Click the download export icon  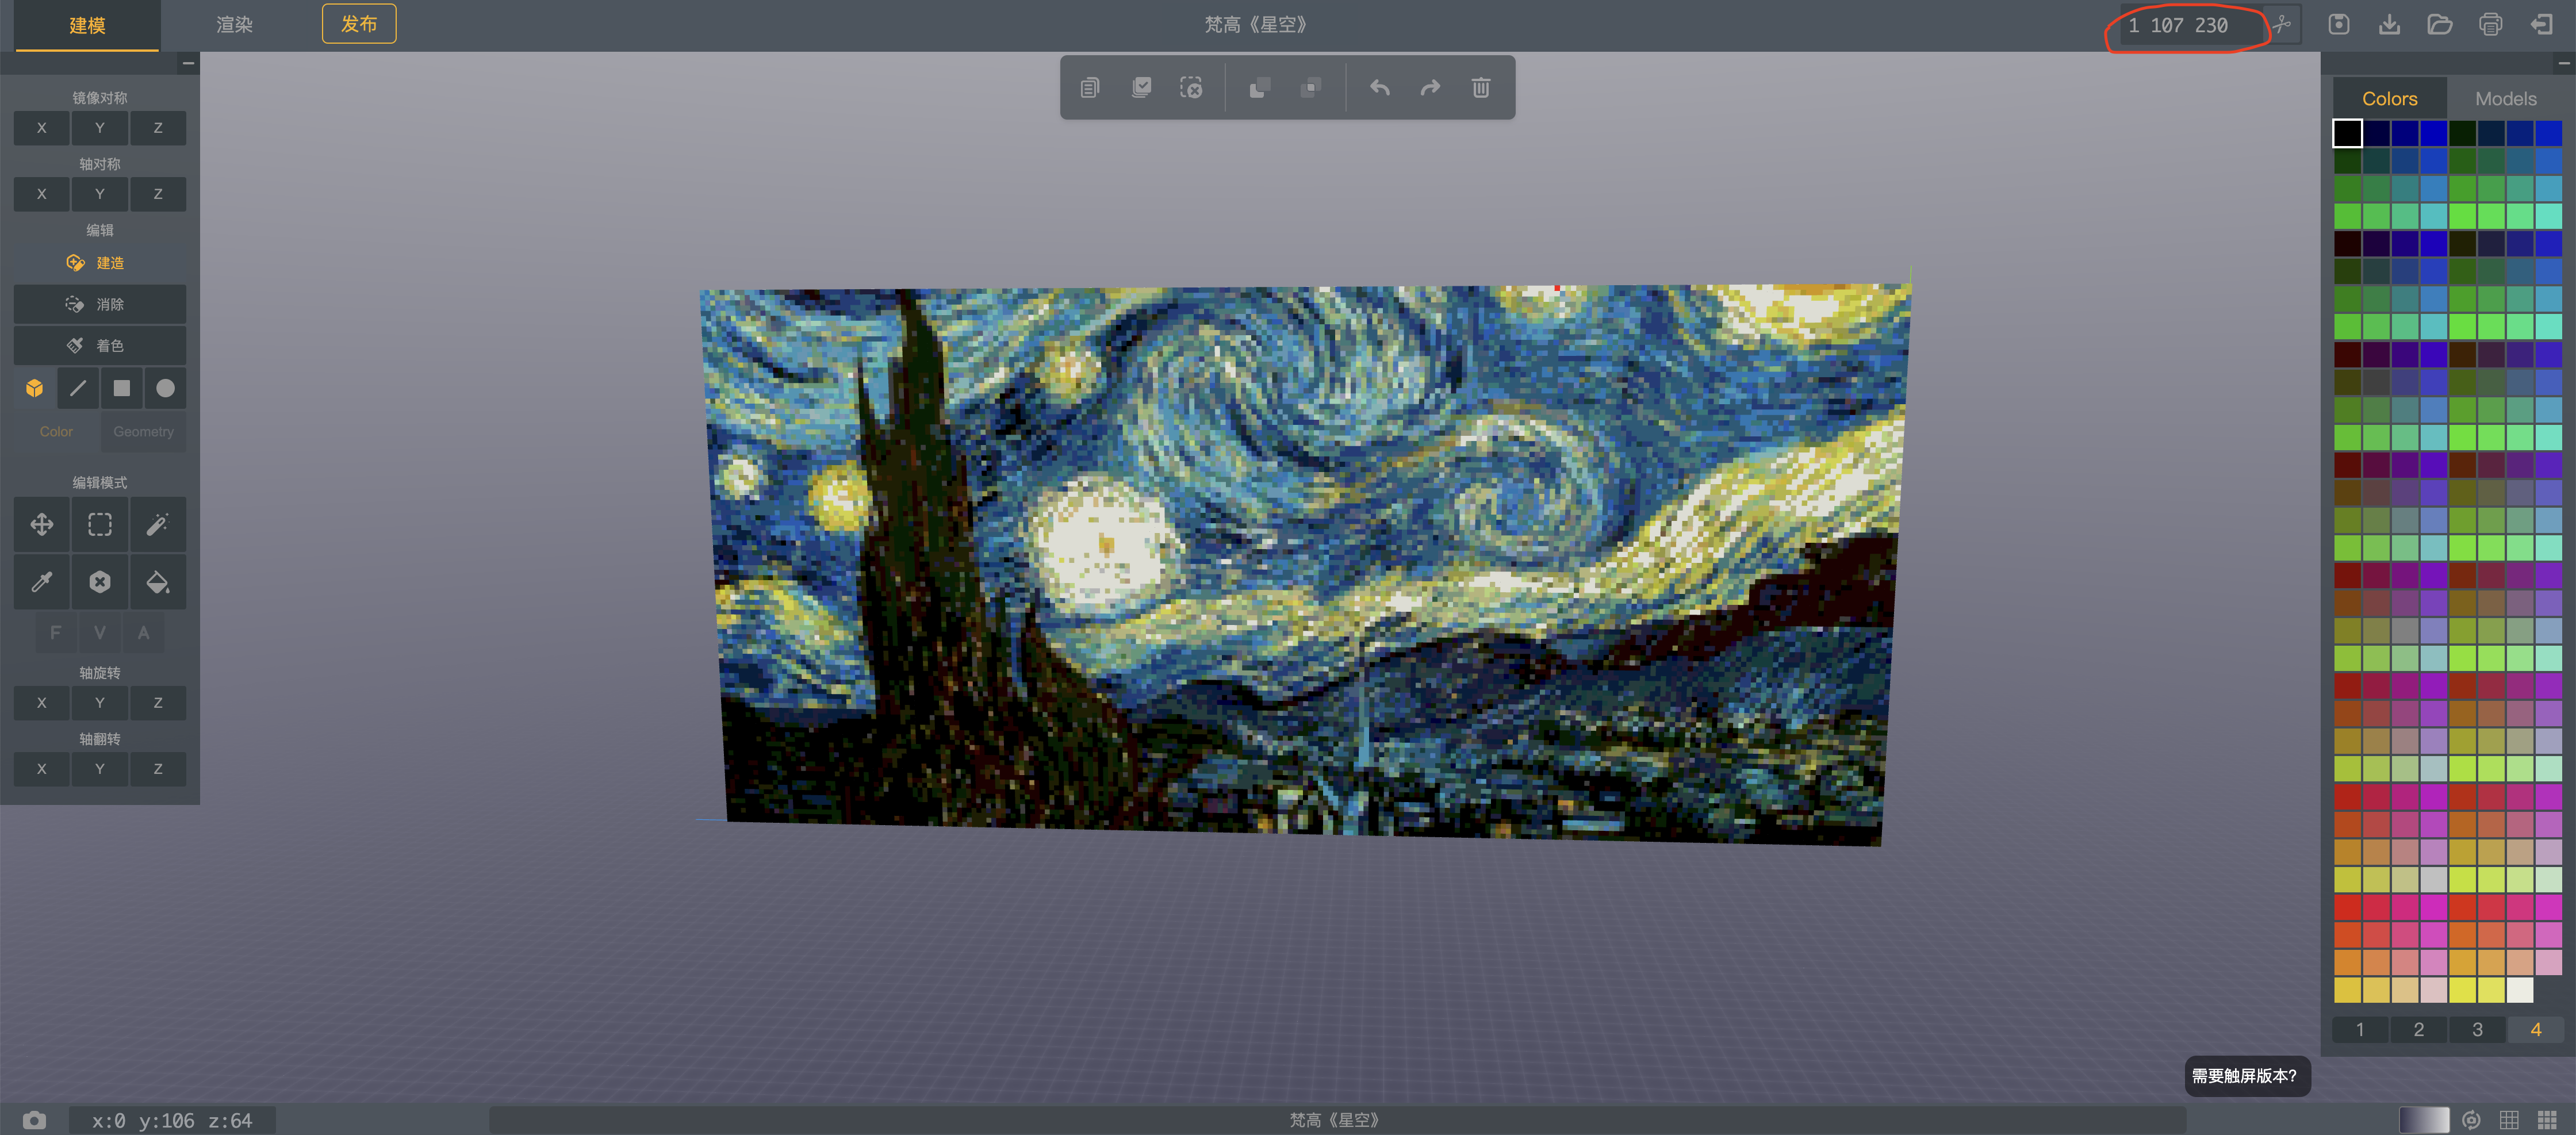(x=2390, y=25)
